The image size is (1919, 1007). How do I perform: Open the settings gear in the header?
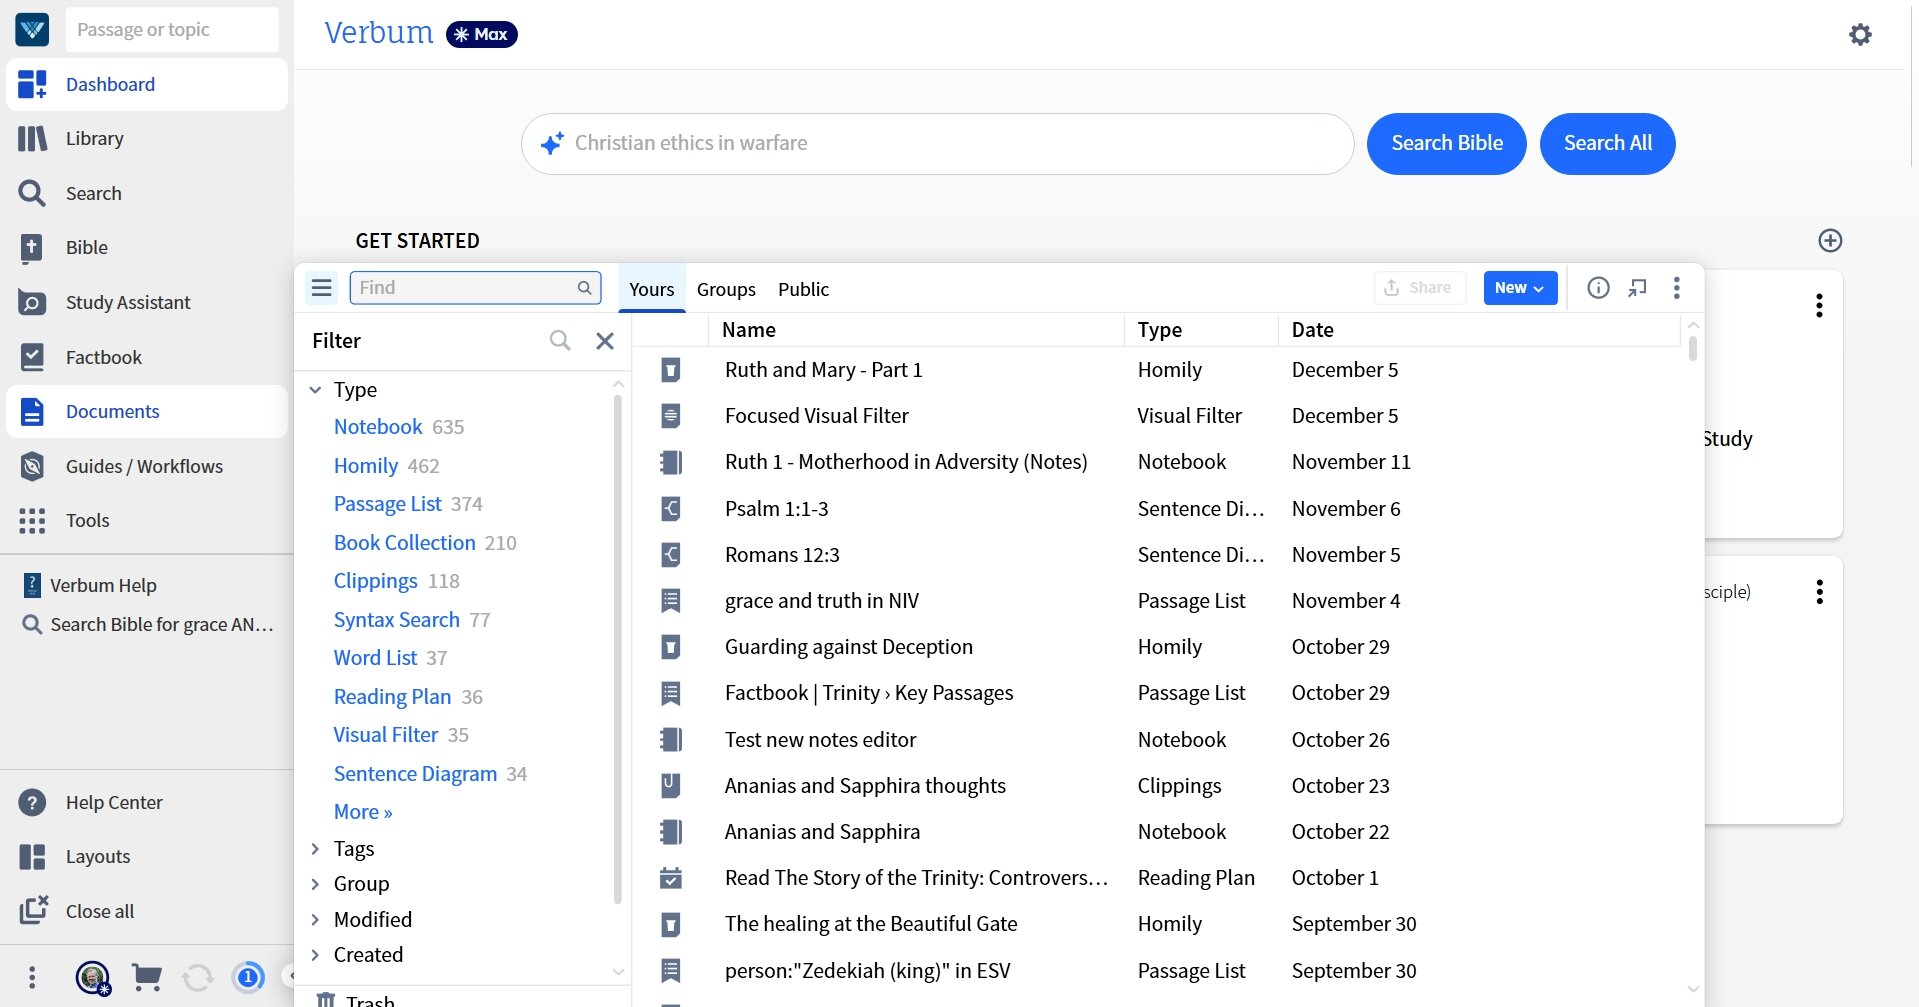[1860, 34]
